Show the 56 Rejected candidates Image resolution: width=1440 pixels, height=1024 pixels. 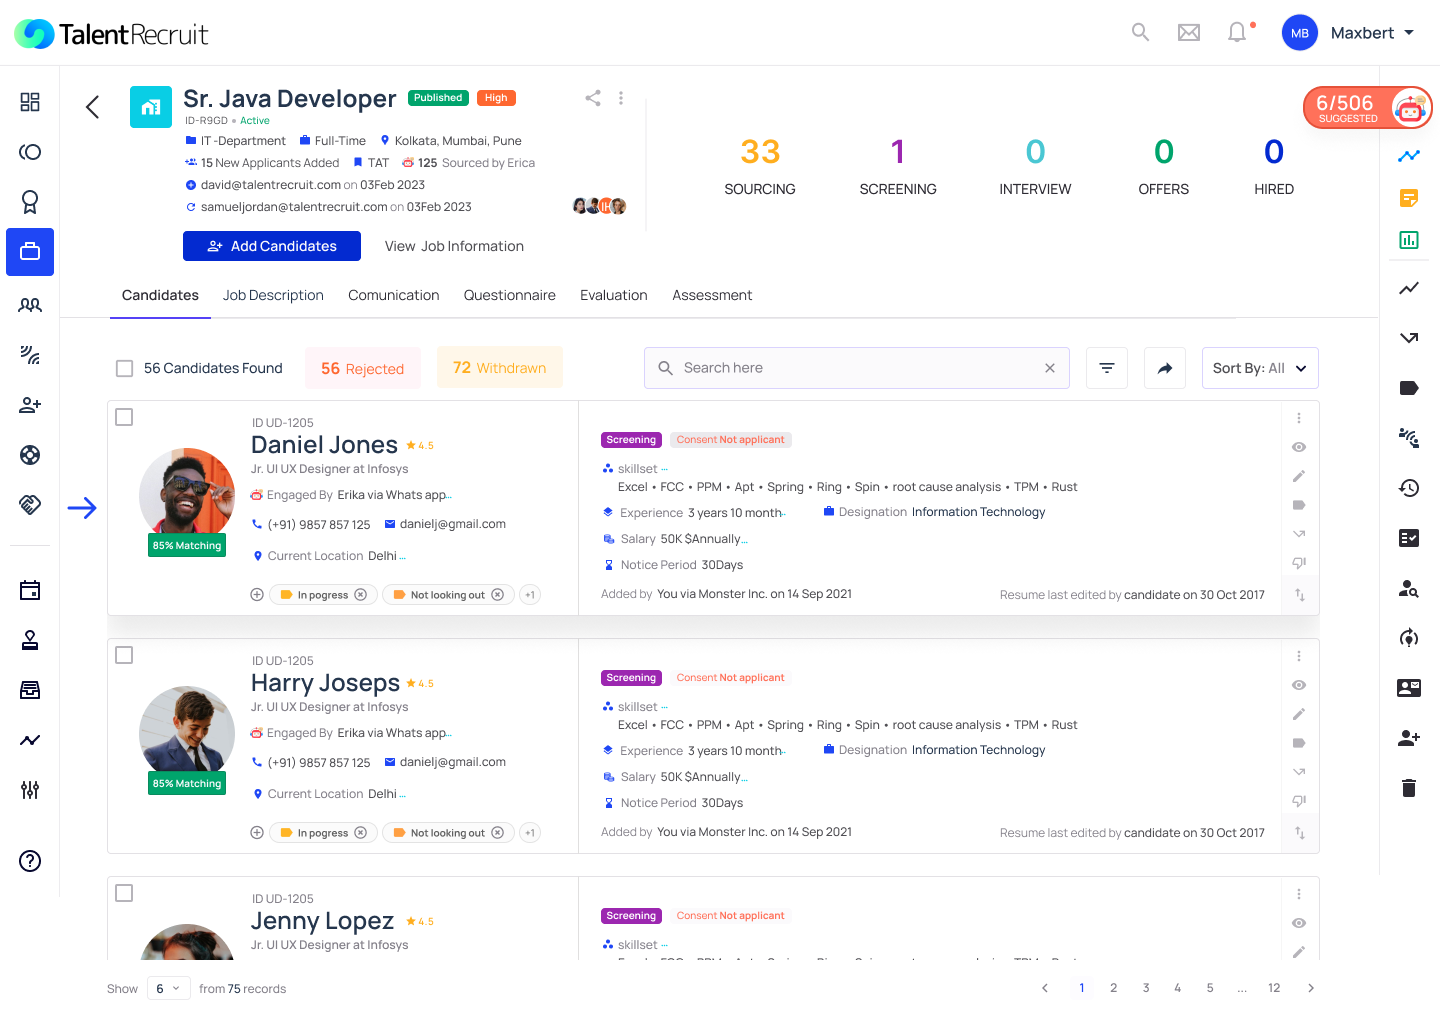[363, 368]
